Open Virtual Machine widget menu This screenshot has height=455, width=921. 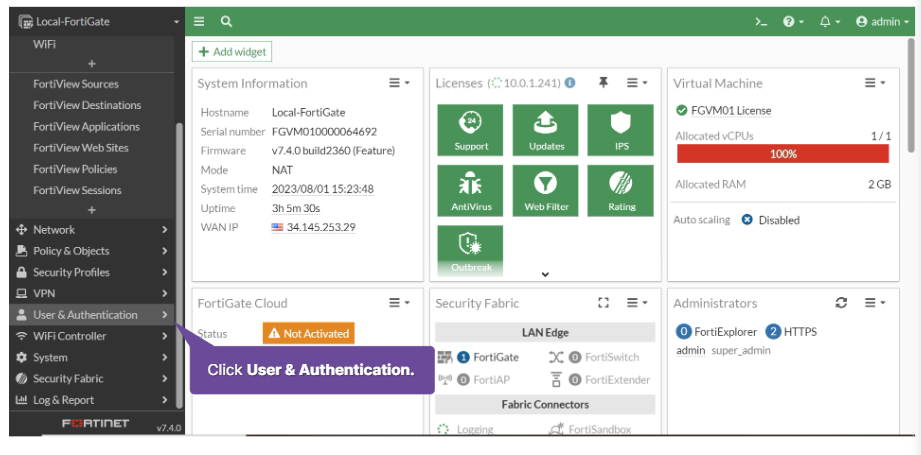point(875,83)
